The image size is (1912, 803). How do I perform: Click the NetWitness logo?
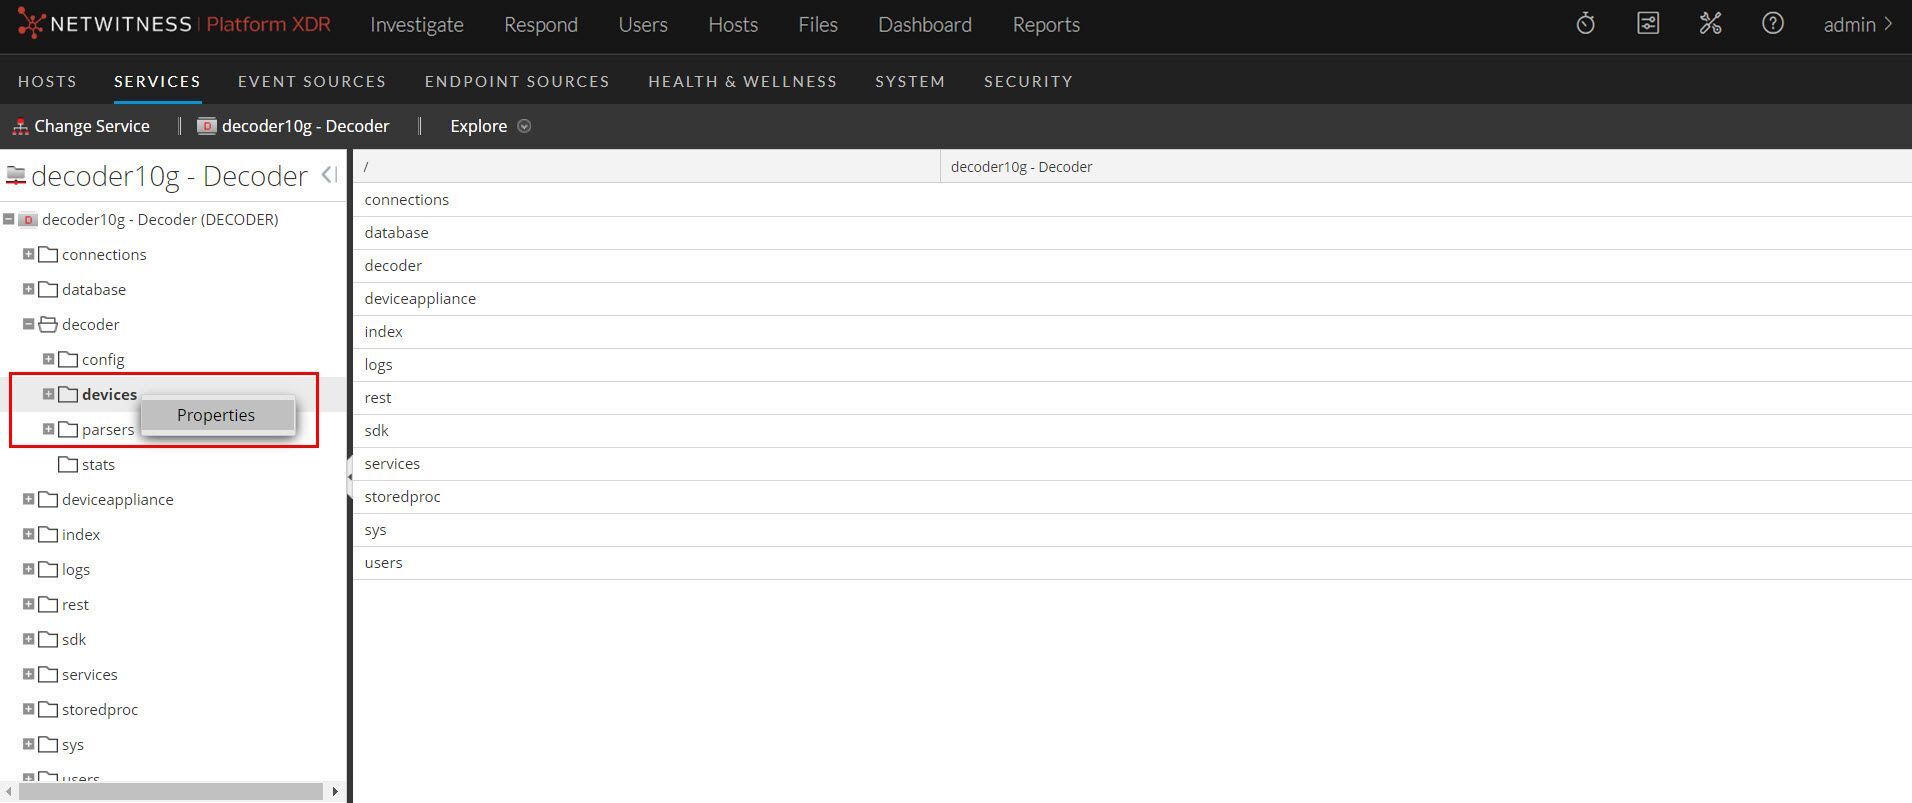coord(31,24)
